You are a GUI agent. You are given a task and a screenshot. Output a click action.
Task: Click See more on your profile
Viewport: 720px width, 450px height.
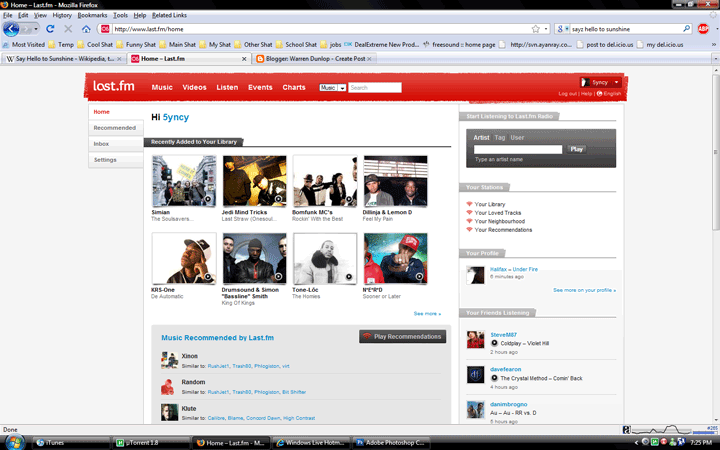tap(584, 290)
